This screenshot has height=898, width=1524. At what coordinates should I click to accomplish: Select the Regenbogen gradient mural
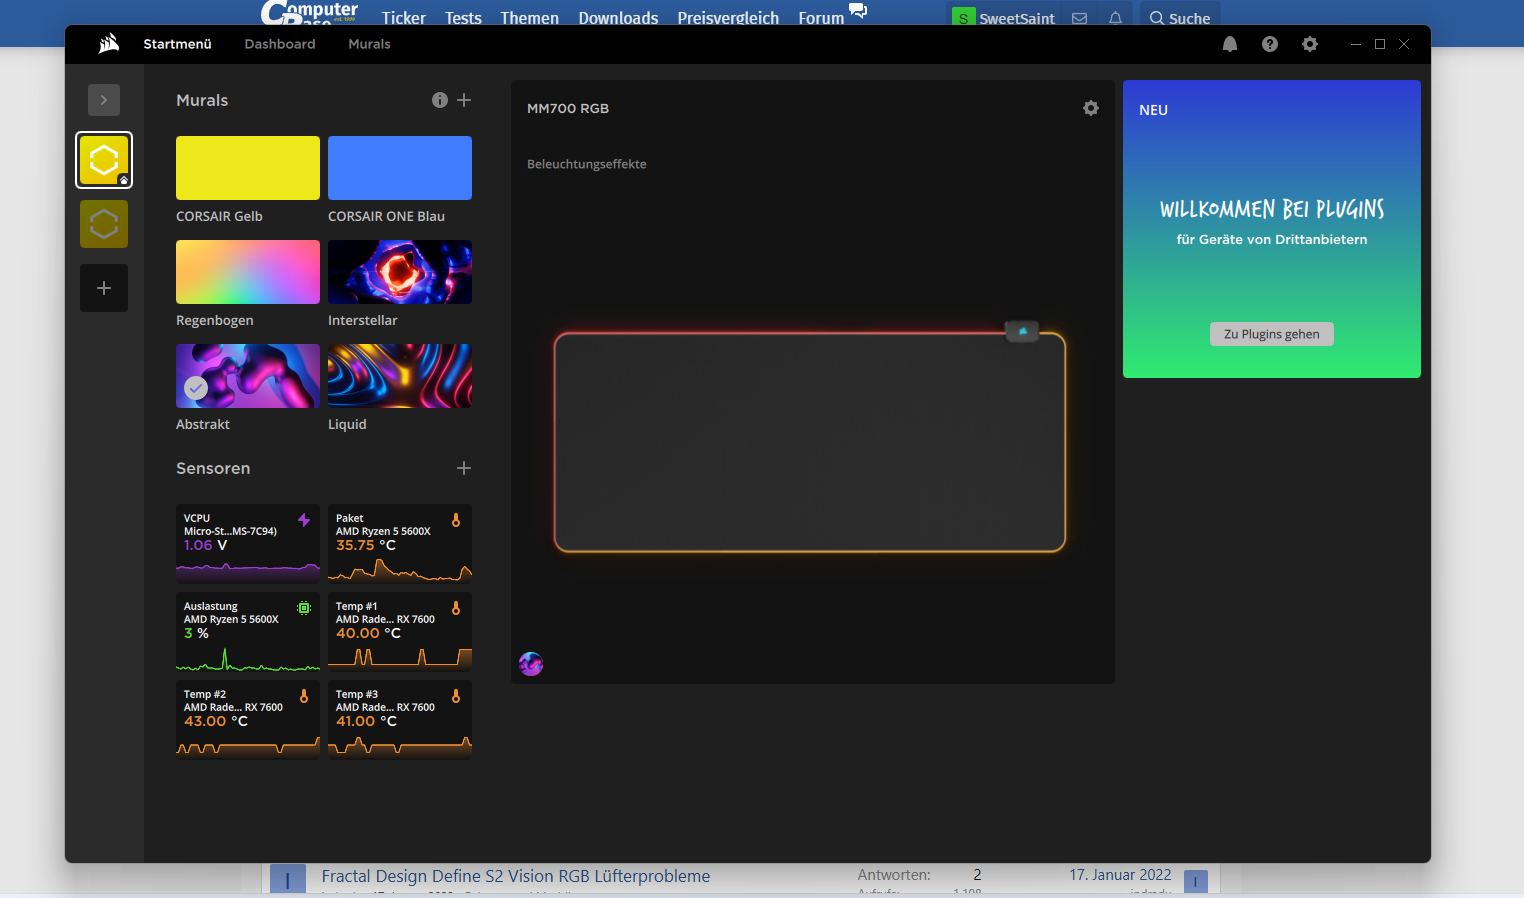tap(248, 272)
